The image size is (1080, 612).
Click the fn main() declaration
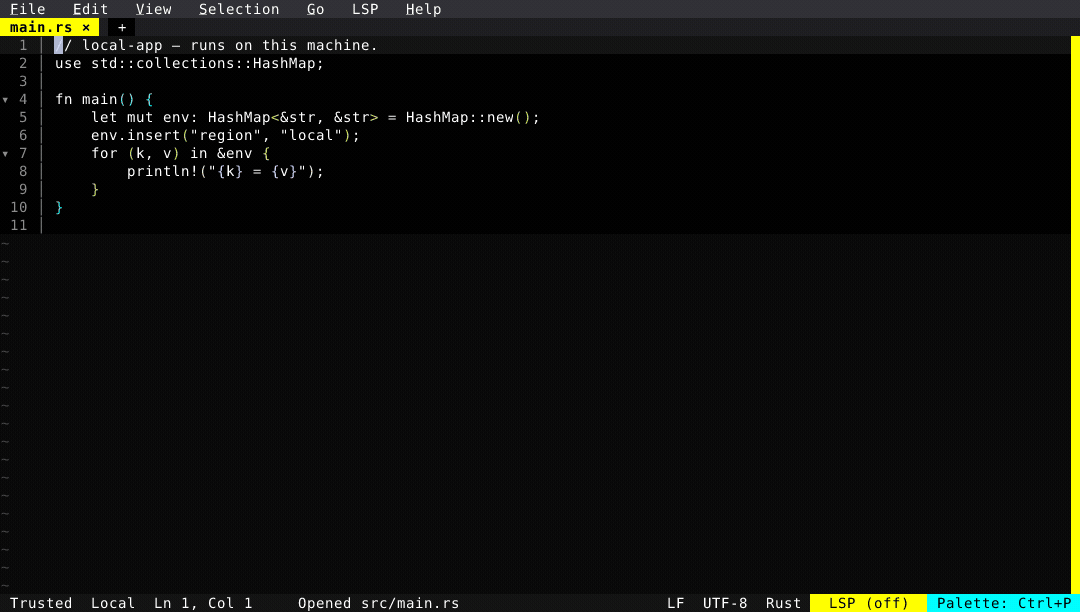pyautogui.click(x=104, y=99)
